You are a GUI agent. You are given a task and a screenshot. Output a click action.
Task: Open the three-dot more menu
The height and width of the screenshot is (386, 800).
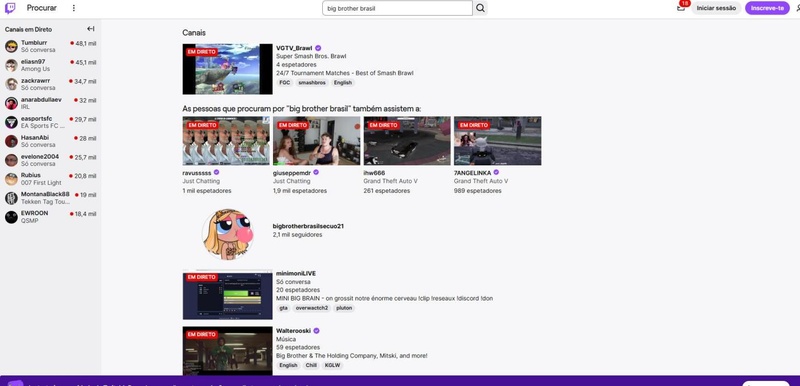point(73,8)
